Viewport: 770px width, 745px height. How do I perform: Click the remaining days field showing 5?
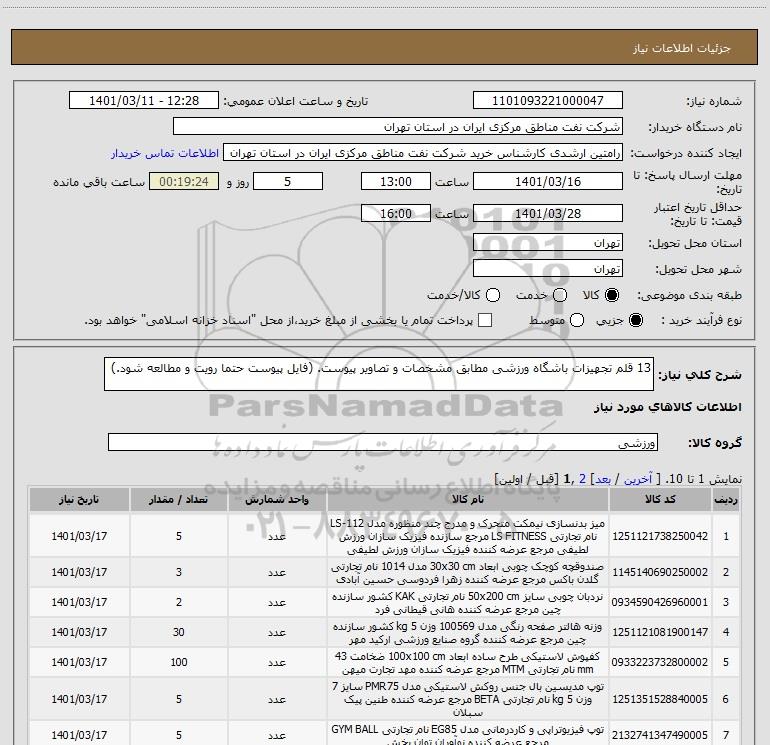click(x=288, y=181)
